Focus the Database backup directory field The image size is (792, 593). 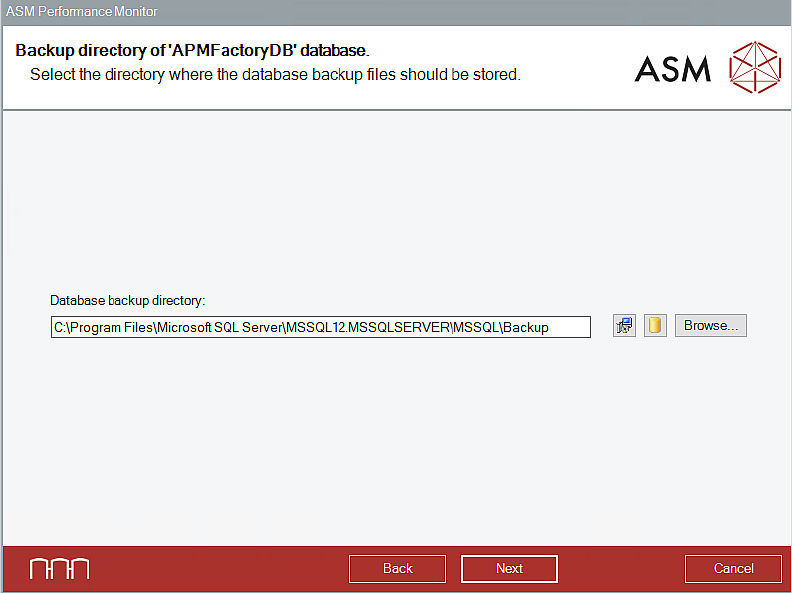321,327
